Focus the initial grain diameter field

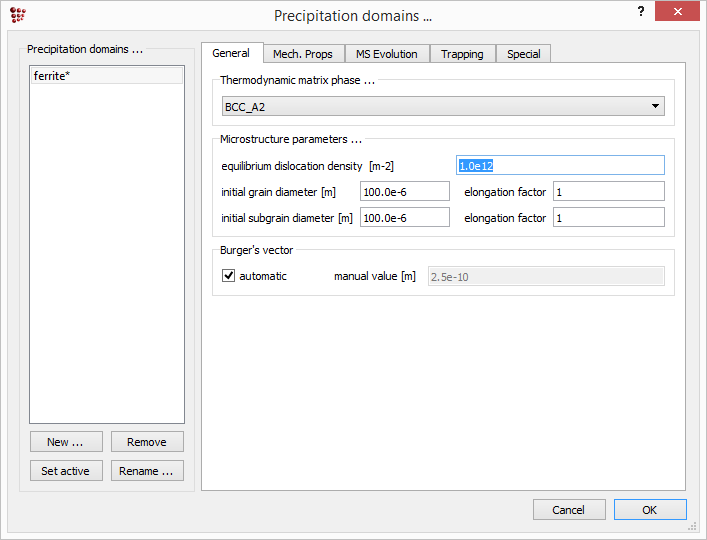point(404,191)
